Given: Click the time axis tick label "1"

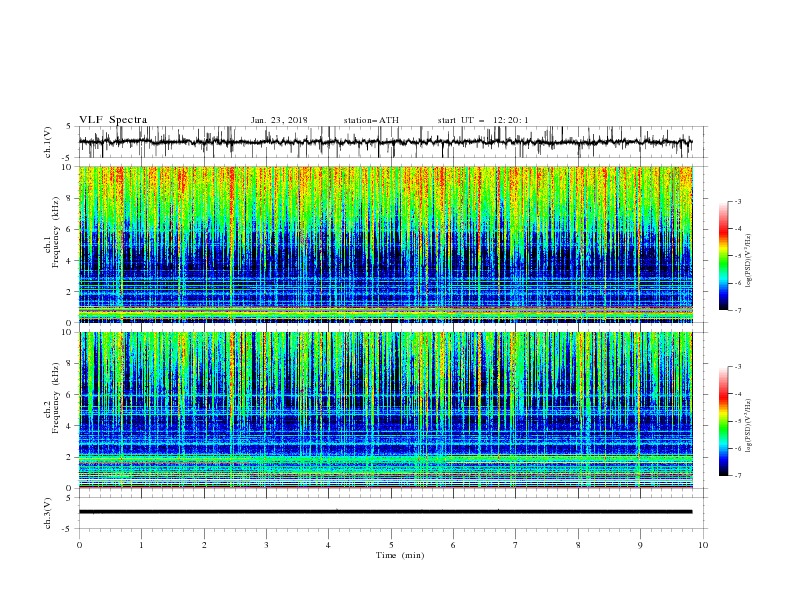Looking at the screenshot, I should point(141,545).
